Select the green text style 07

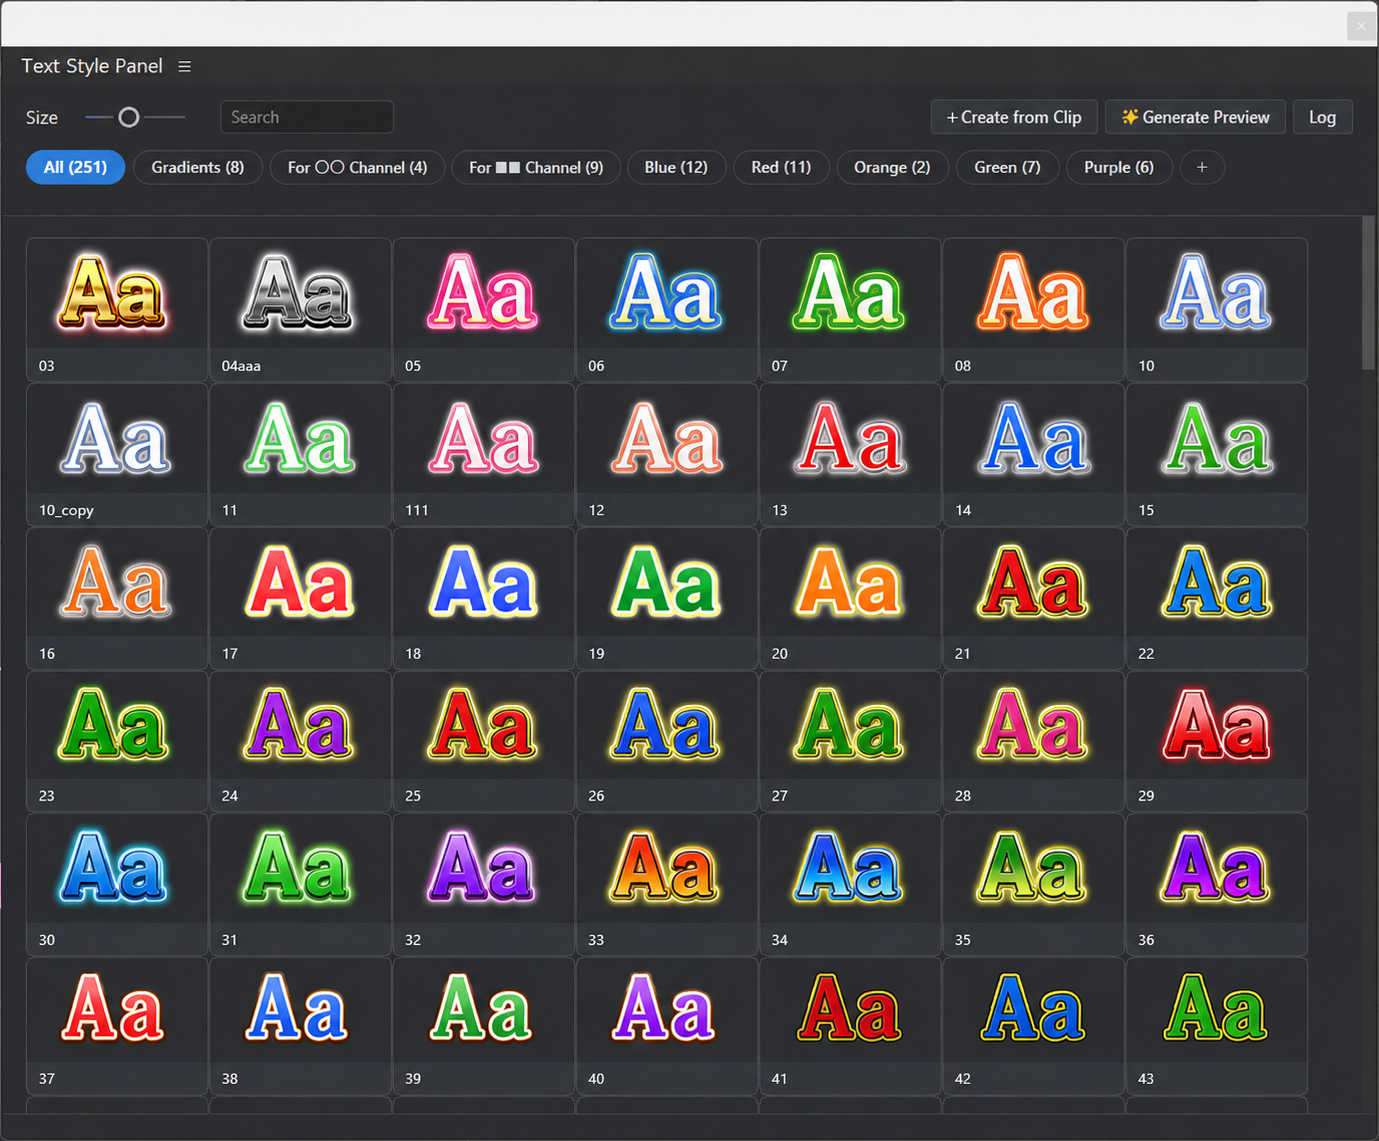(850, 309)
